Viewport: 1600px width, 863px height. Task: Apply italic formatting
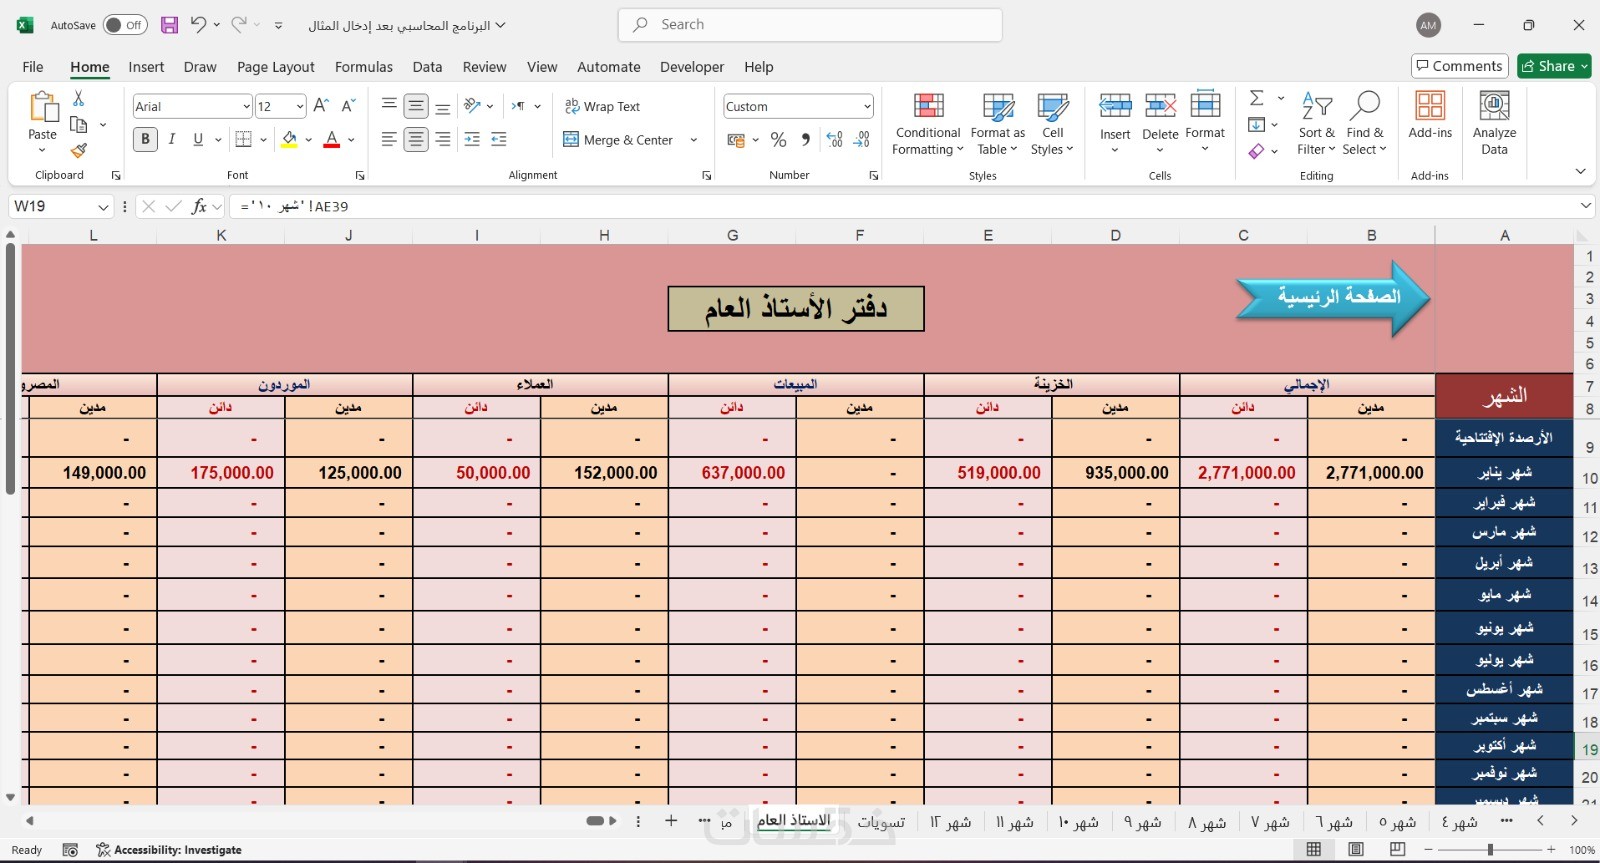(x=172, y=140)
